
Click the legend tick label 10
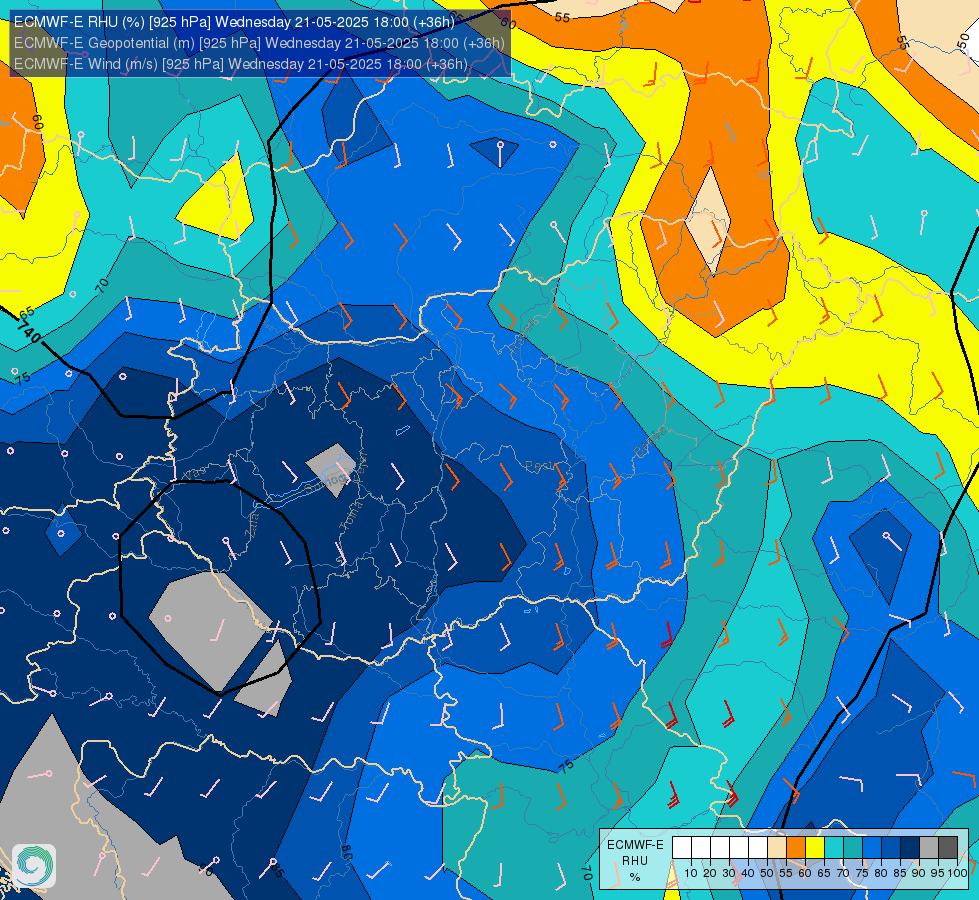point(691,873)
